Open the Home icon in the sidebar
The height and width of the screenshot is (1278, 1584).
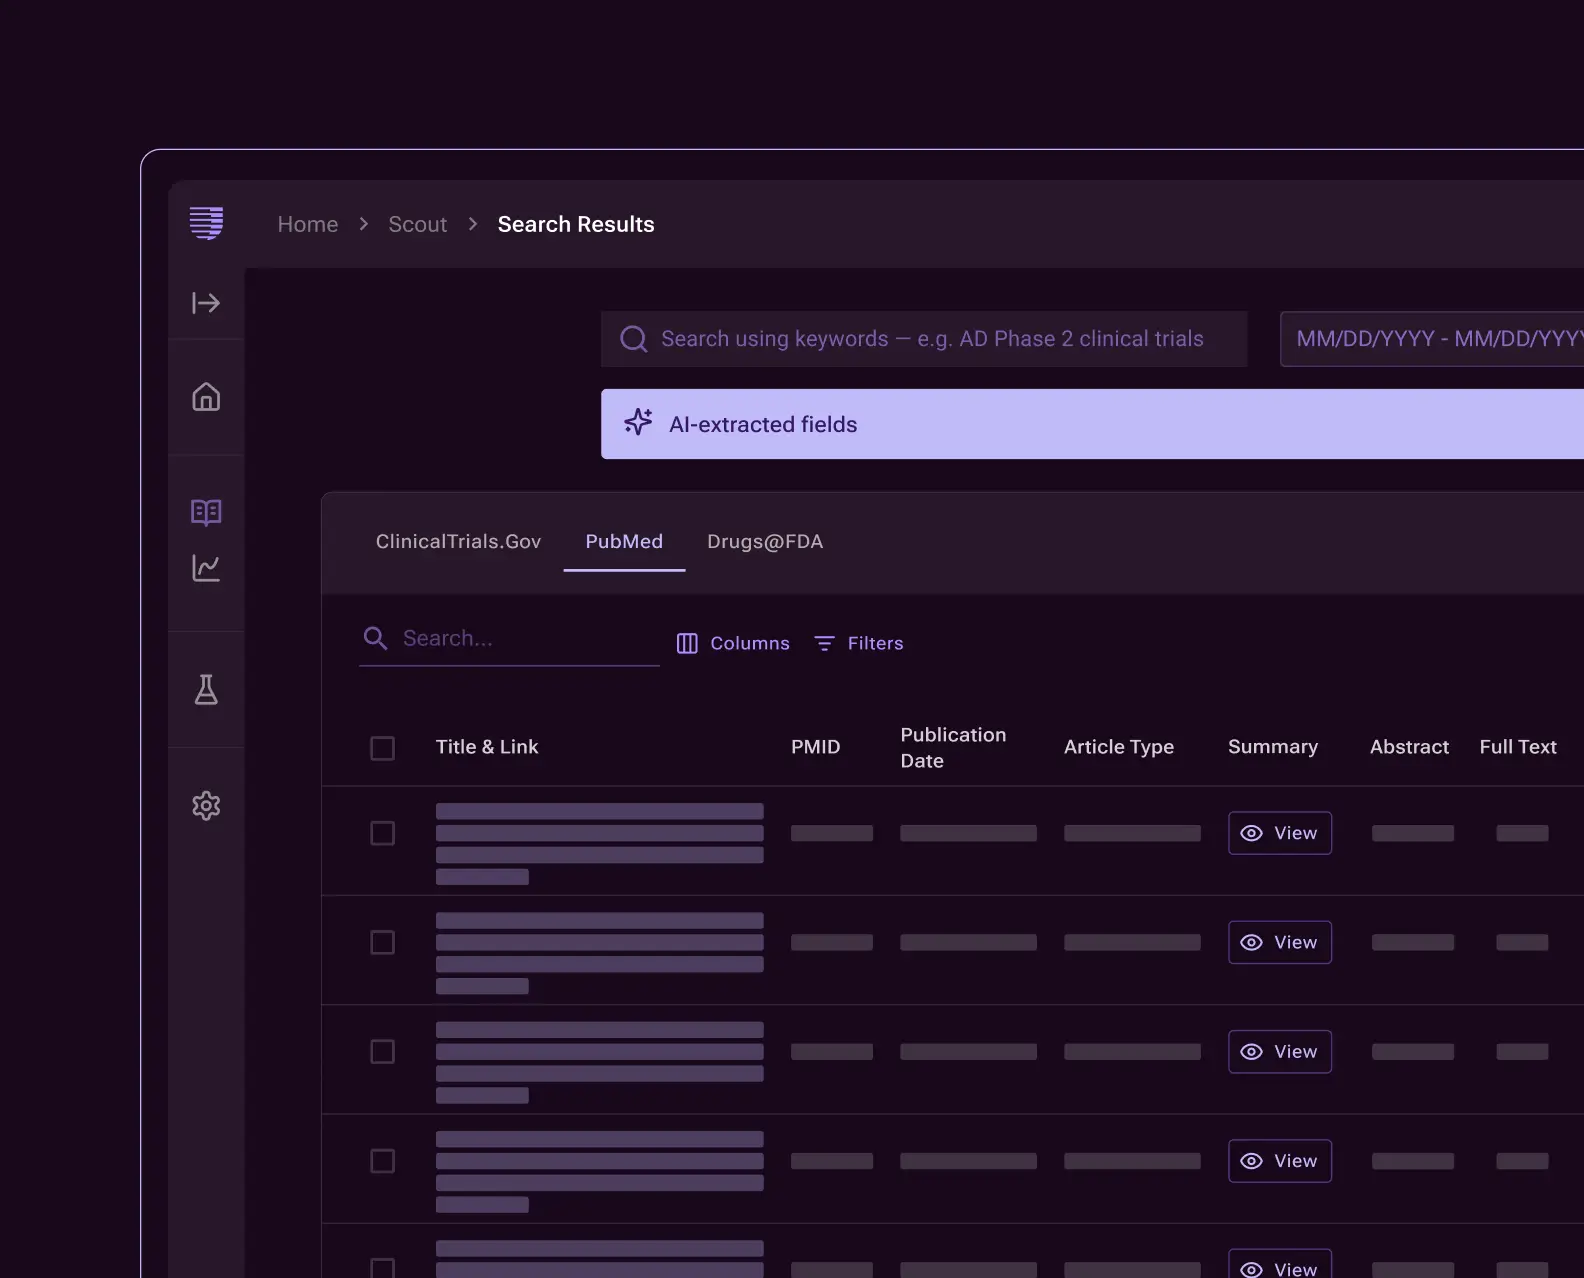[x=206, y=397]
